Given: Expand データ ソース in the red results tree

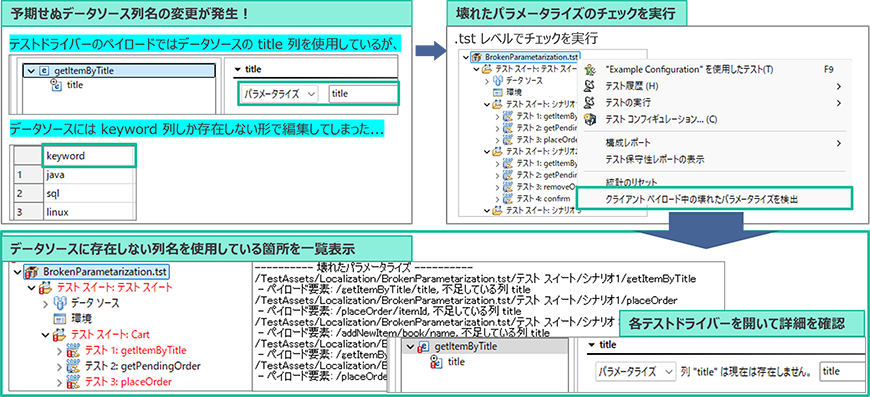Looking at the screenshot, I should point(46,303).
